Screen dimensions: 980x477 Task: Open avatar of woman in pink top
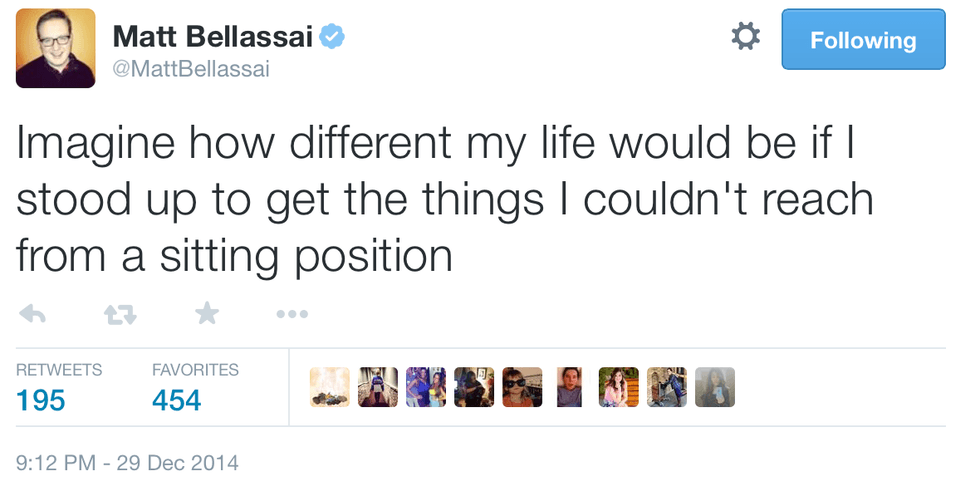[x=618, y=387]
